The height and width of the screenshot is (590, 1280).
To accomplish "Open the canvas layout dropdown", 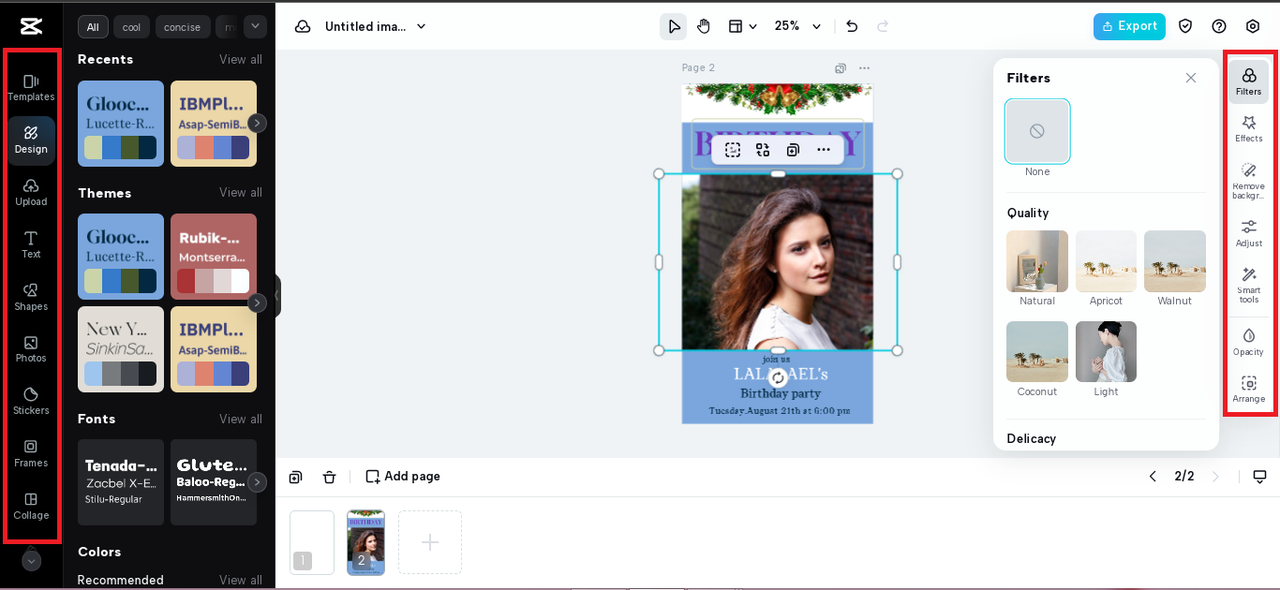I will click(742, 26).
